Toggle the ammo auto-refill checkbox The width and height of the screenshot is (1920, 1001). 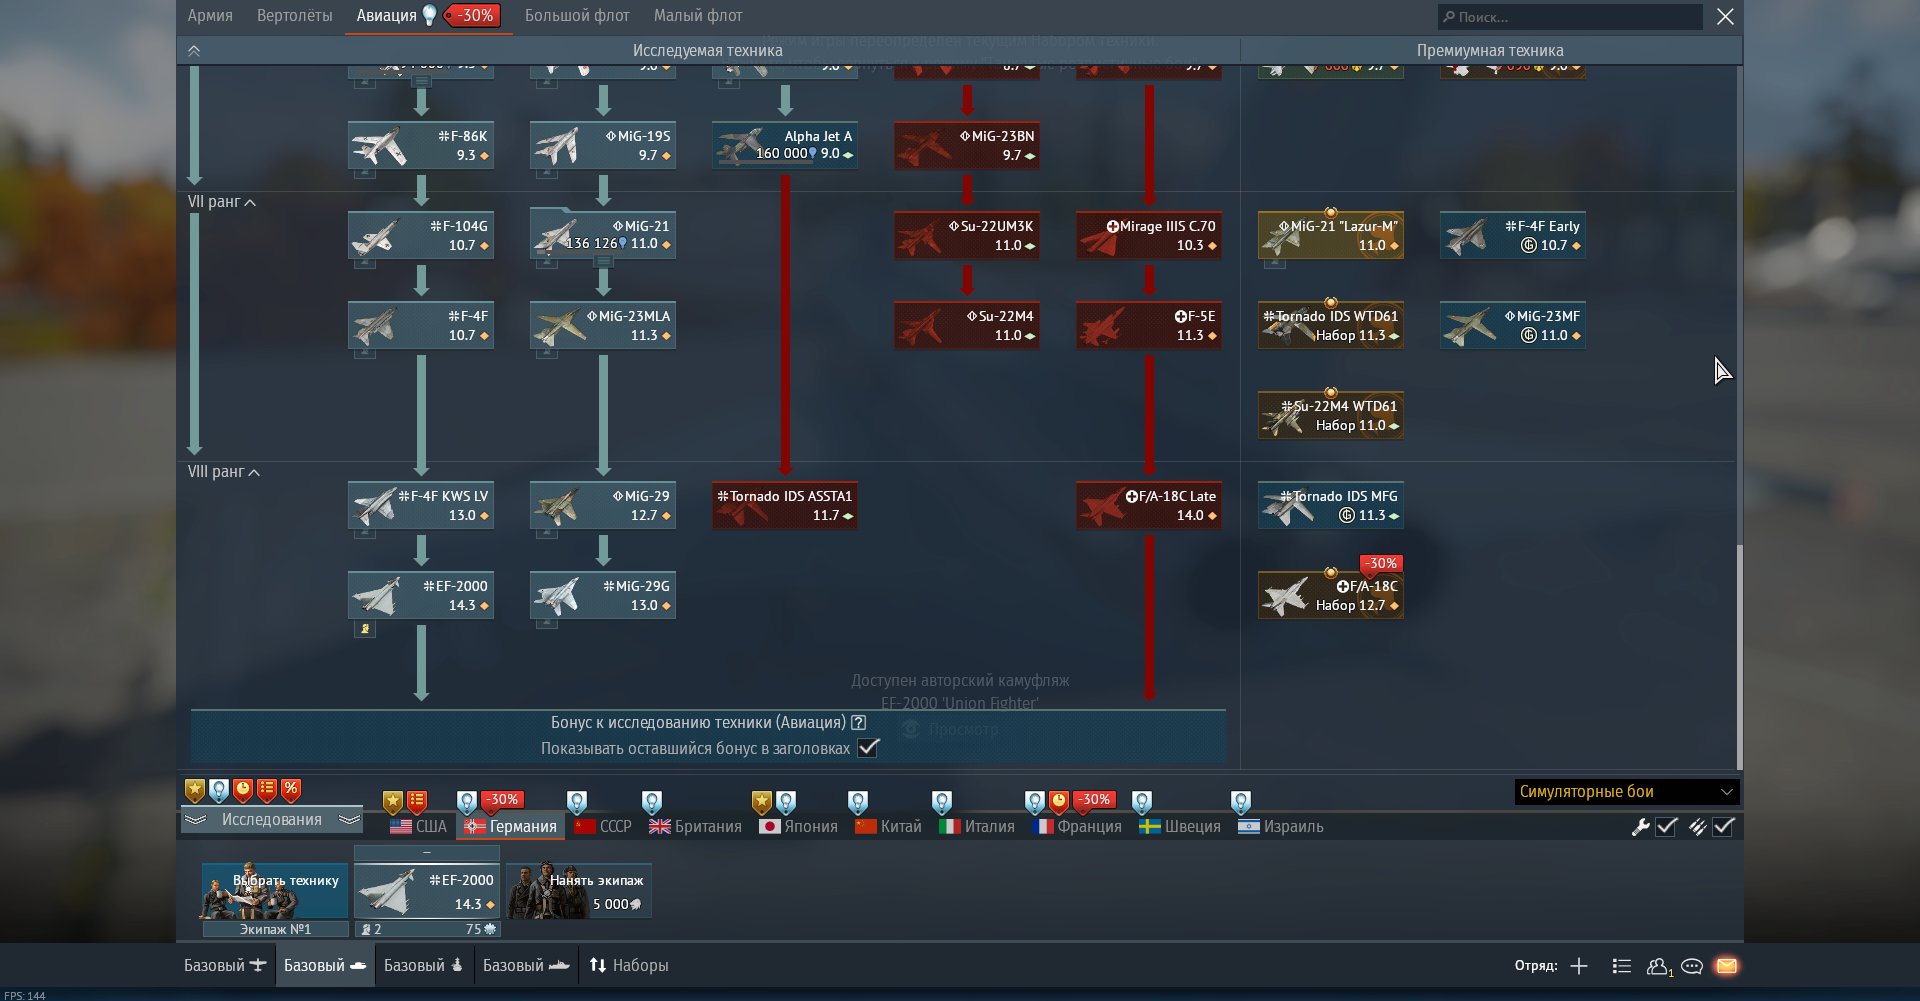[1723, 827]
